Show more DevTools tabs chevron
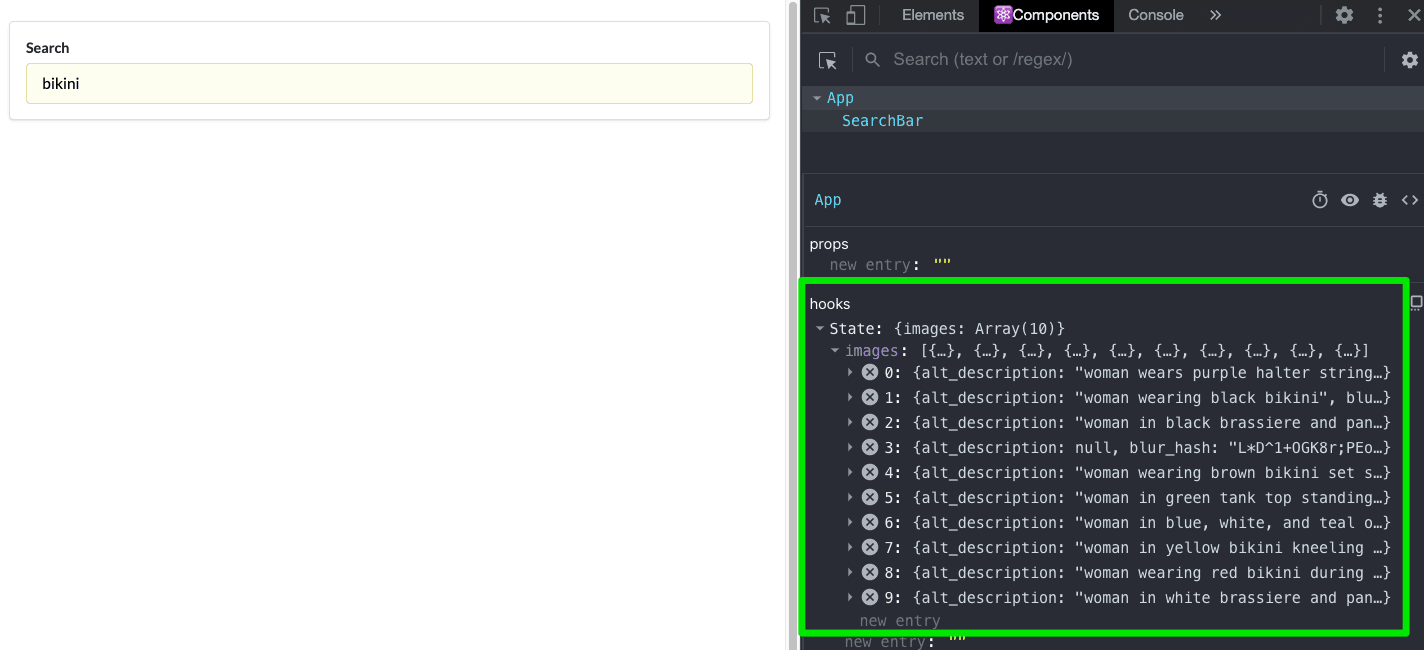Viewport: 1424px width, 650px height. [1215, 15]
